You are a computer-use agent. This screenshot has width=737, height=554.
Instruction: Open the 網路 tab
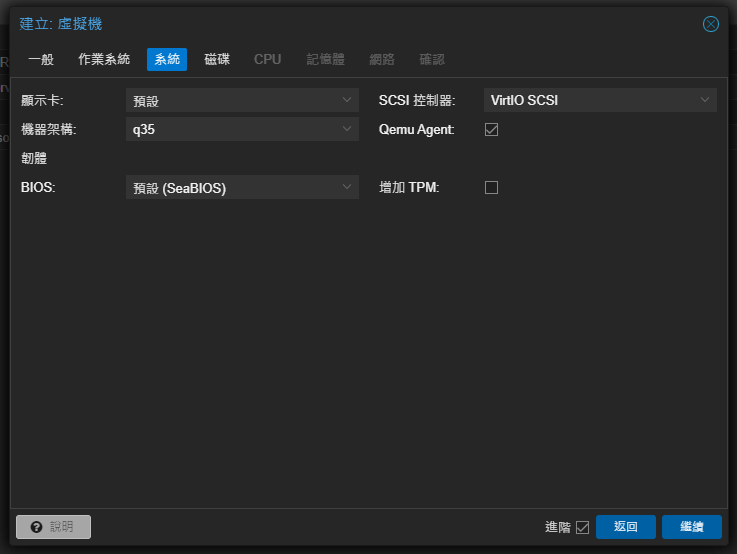382,59
